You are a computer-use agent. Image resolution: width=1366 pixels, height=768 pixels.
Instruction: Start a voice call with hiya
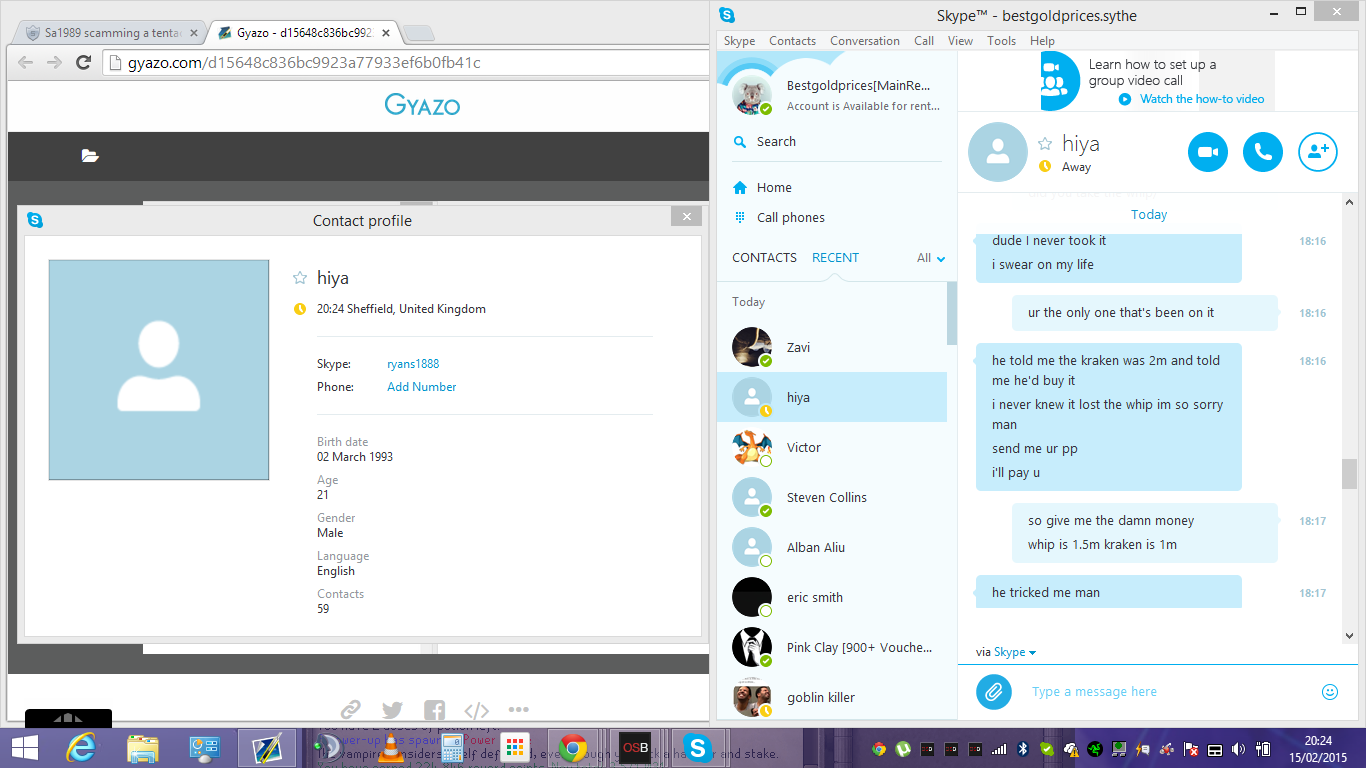[x=1263, y=152]
